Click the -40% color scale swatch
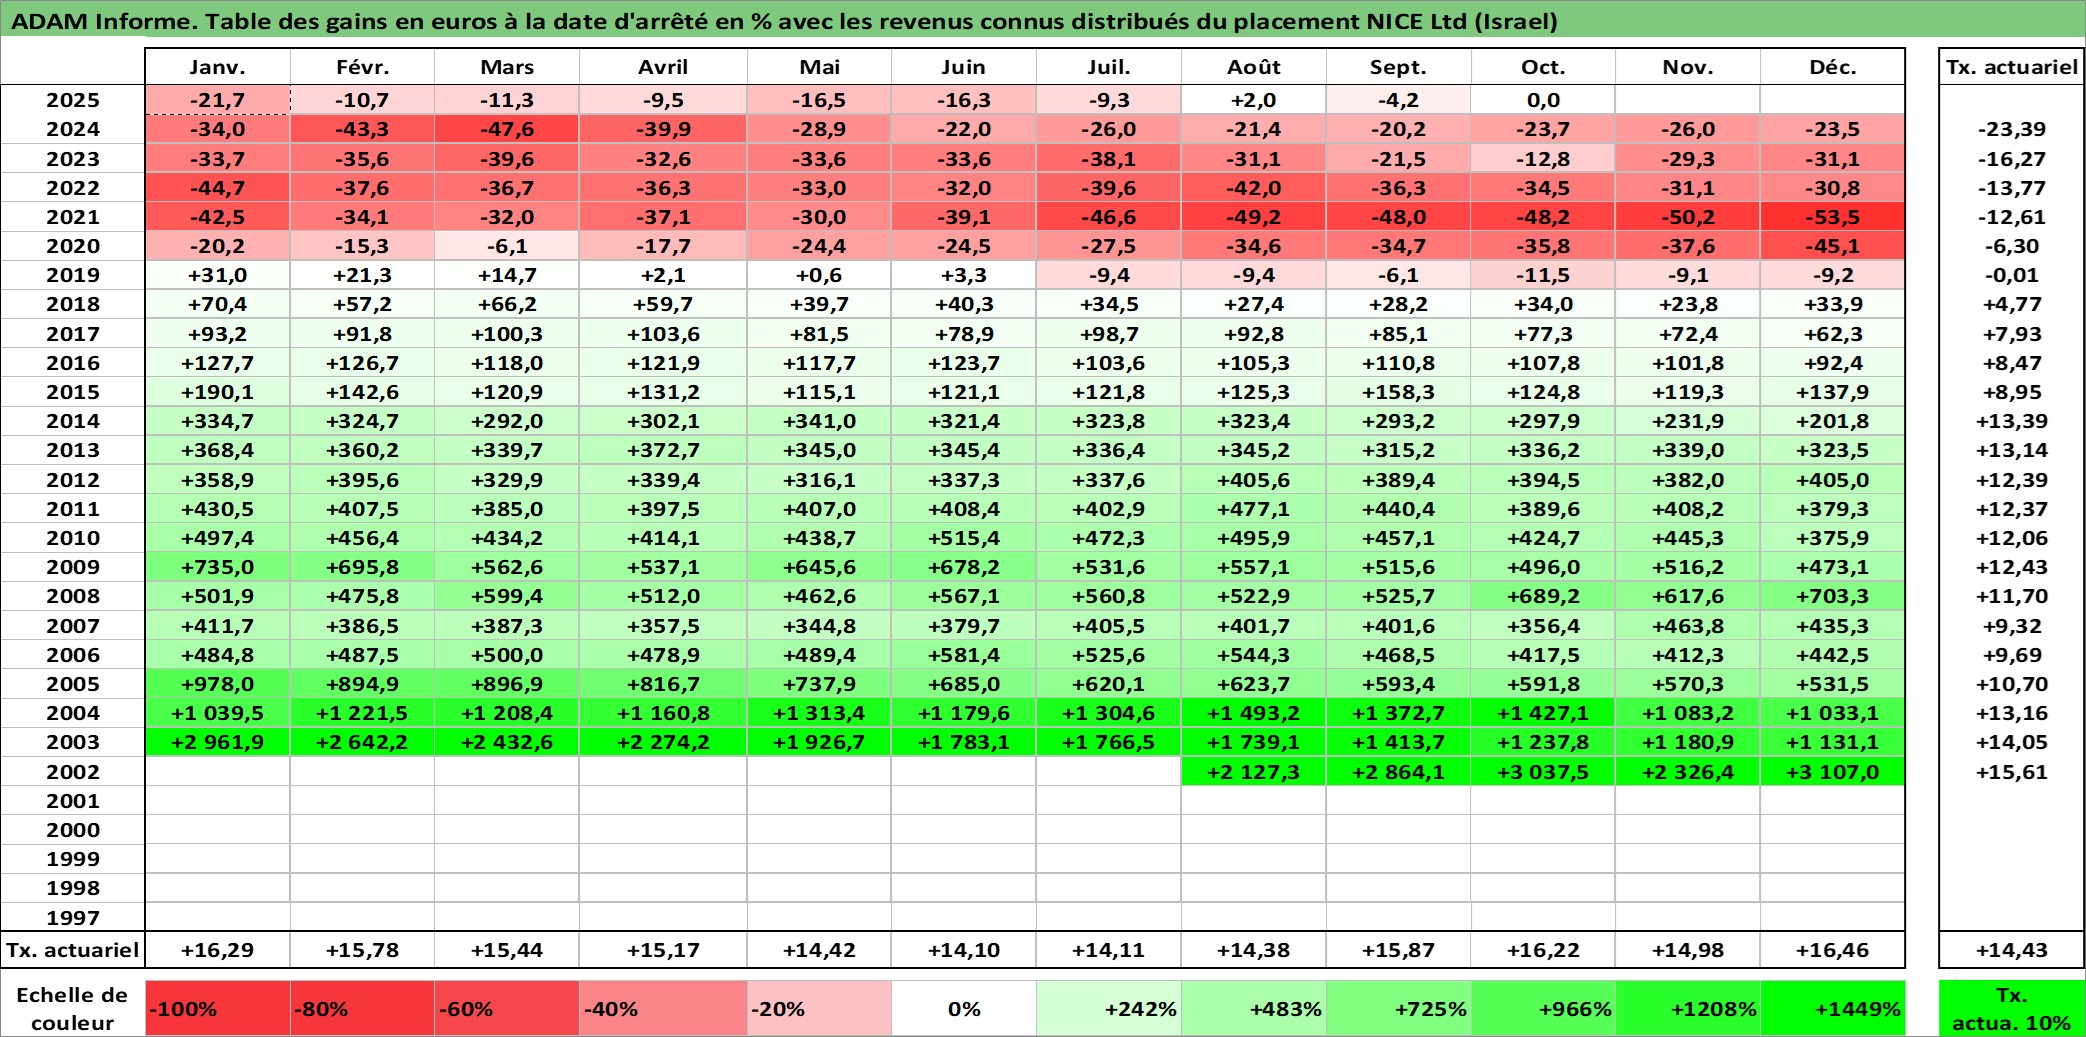The height and width of the screenshot is (1037, 2086). point(663,1008)
